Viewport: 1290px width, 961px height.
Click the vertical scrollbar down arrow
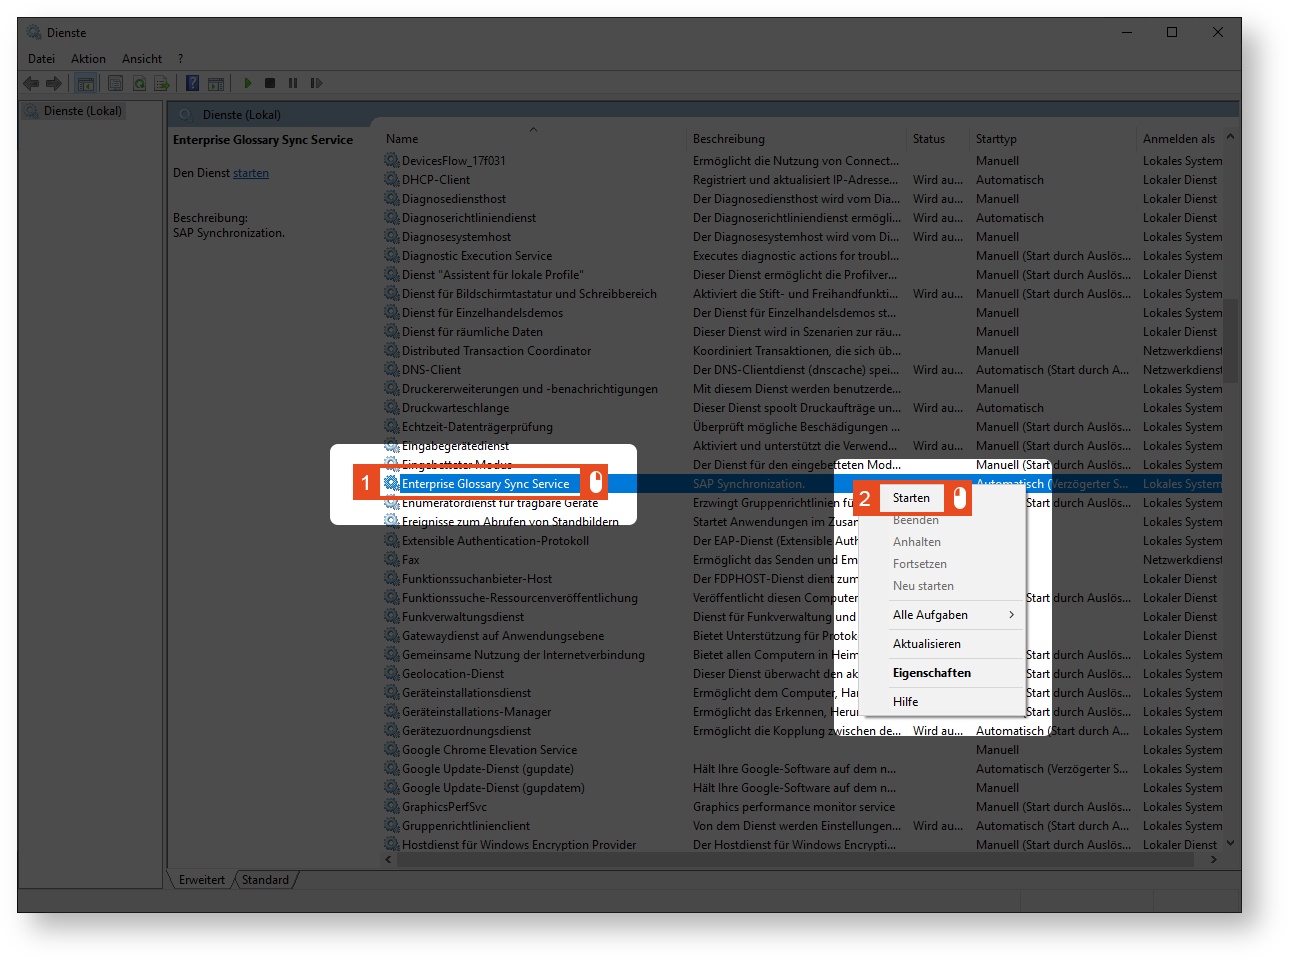pyautogui.click(x=1230, y=843)
